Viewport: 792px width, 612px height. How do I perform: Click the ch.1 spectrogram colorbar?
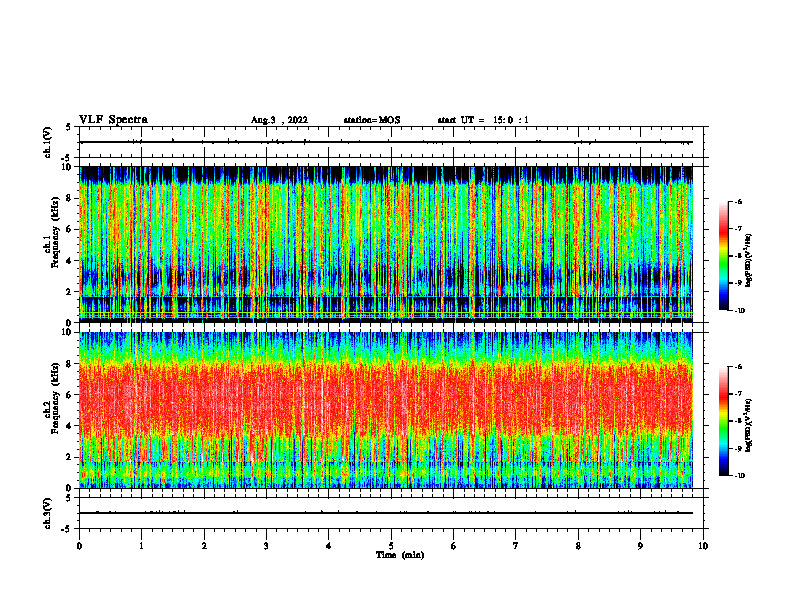(723, 256)
